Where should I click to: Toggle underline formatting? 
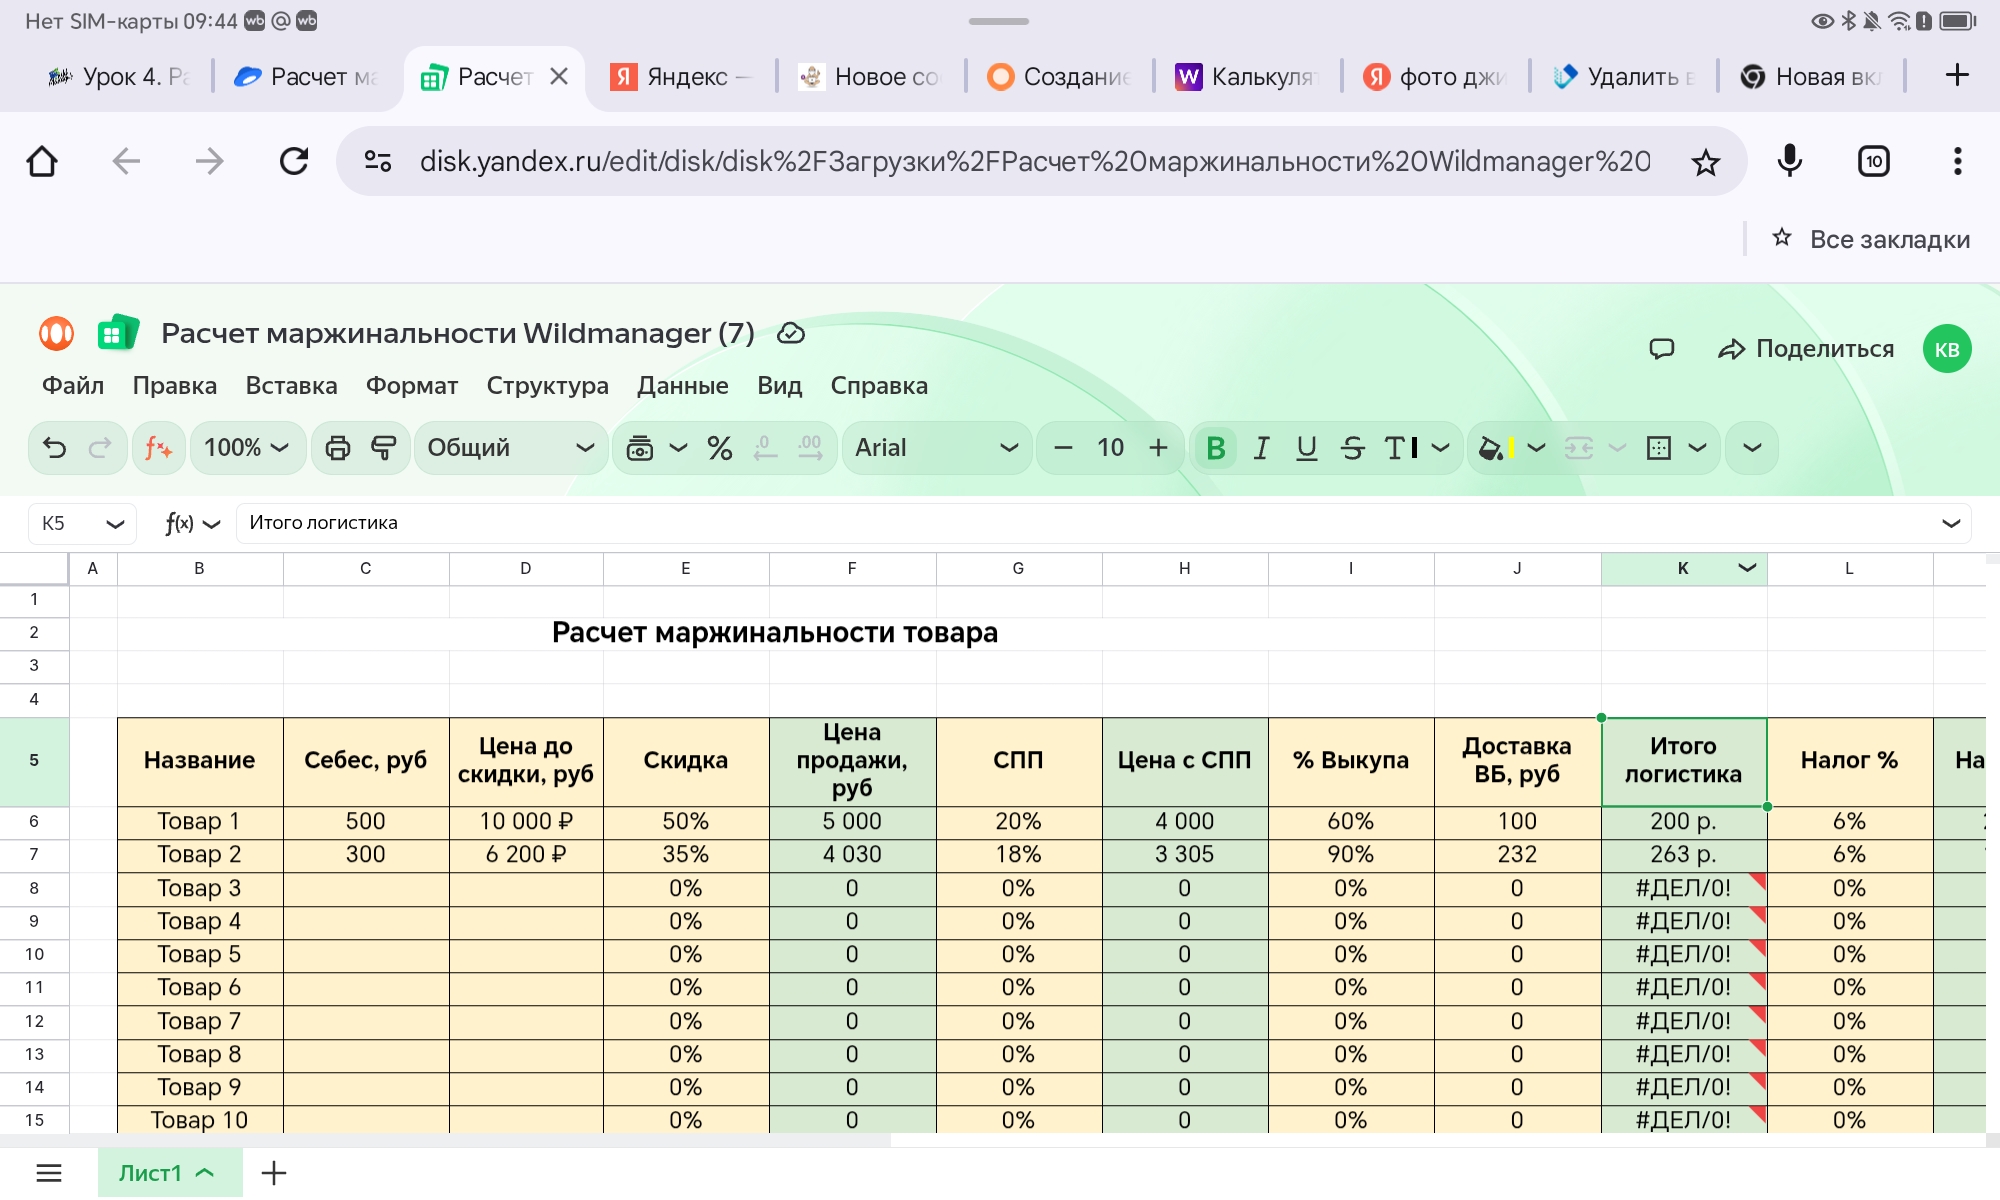coord(1307,448)
